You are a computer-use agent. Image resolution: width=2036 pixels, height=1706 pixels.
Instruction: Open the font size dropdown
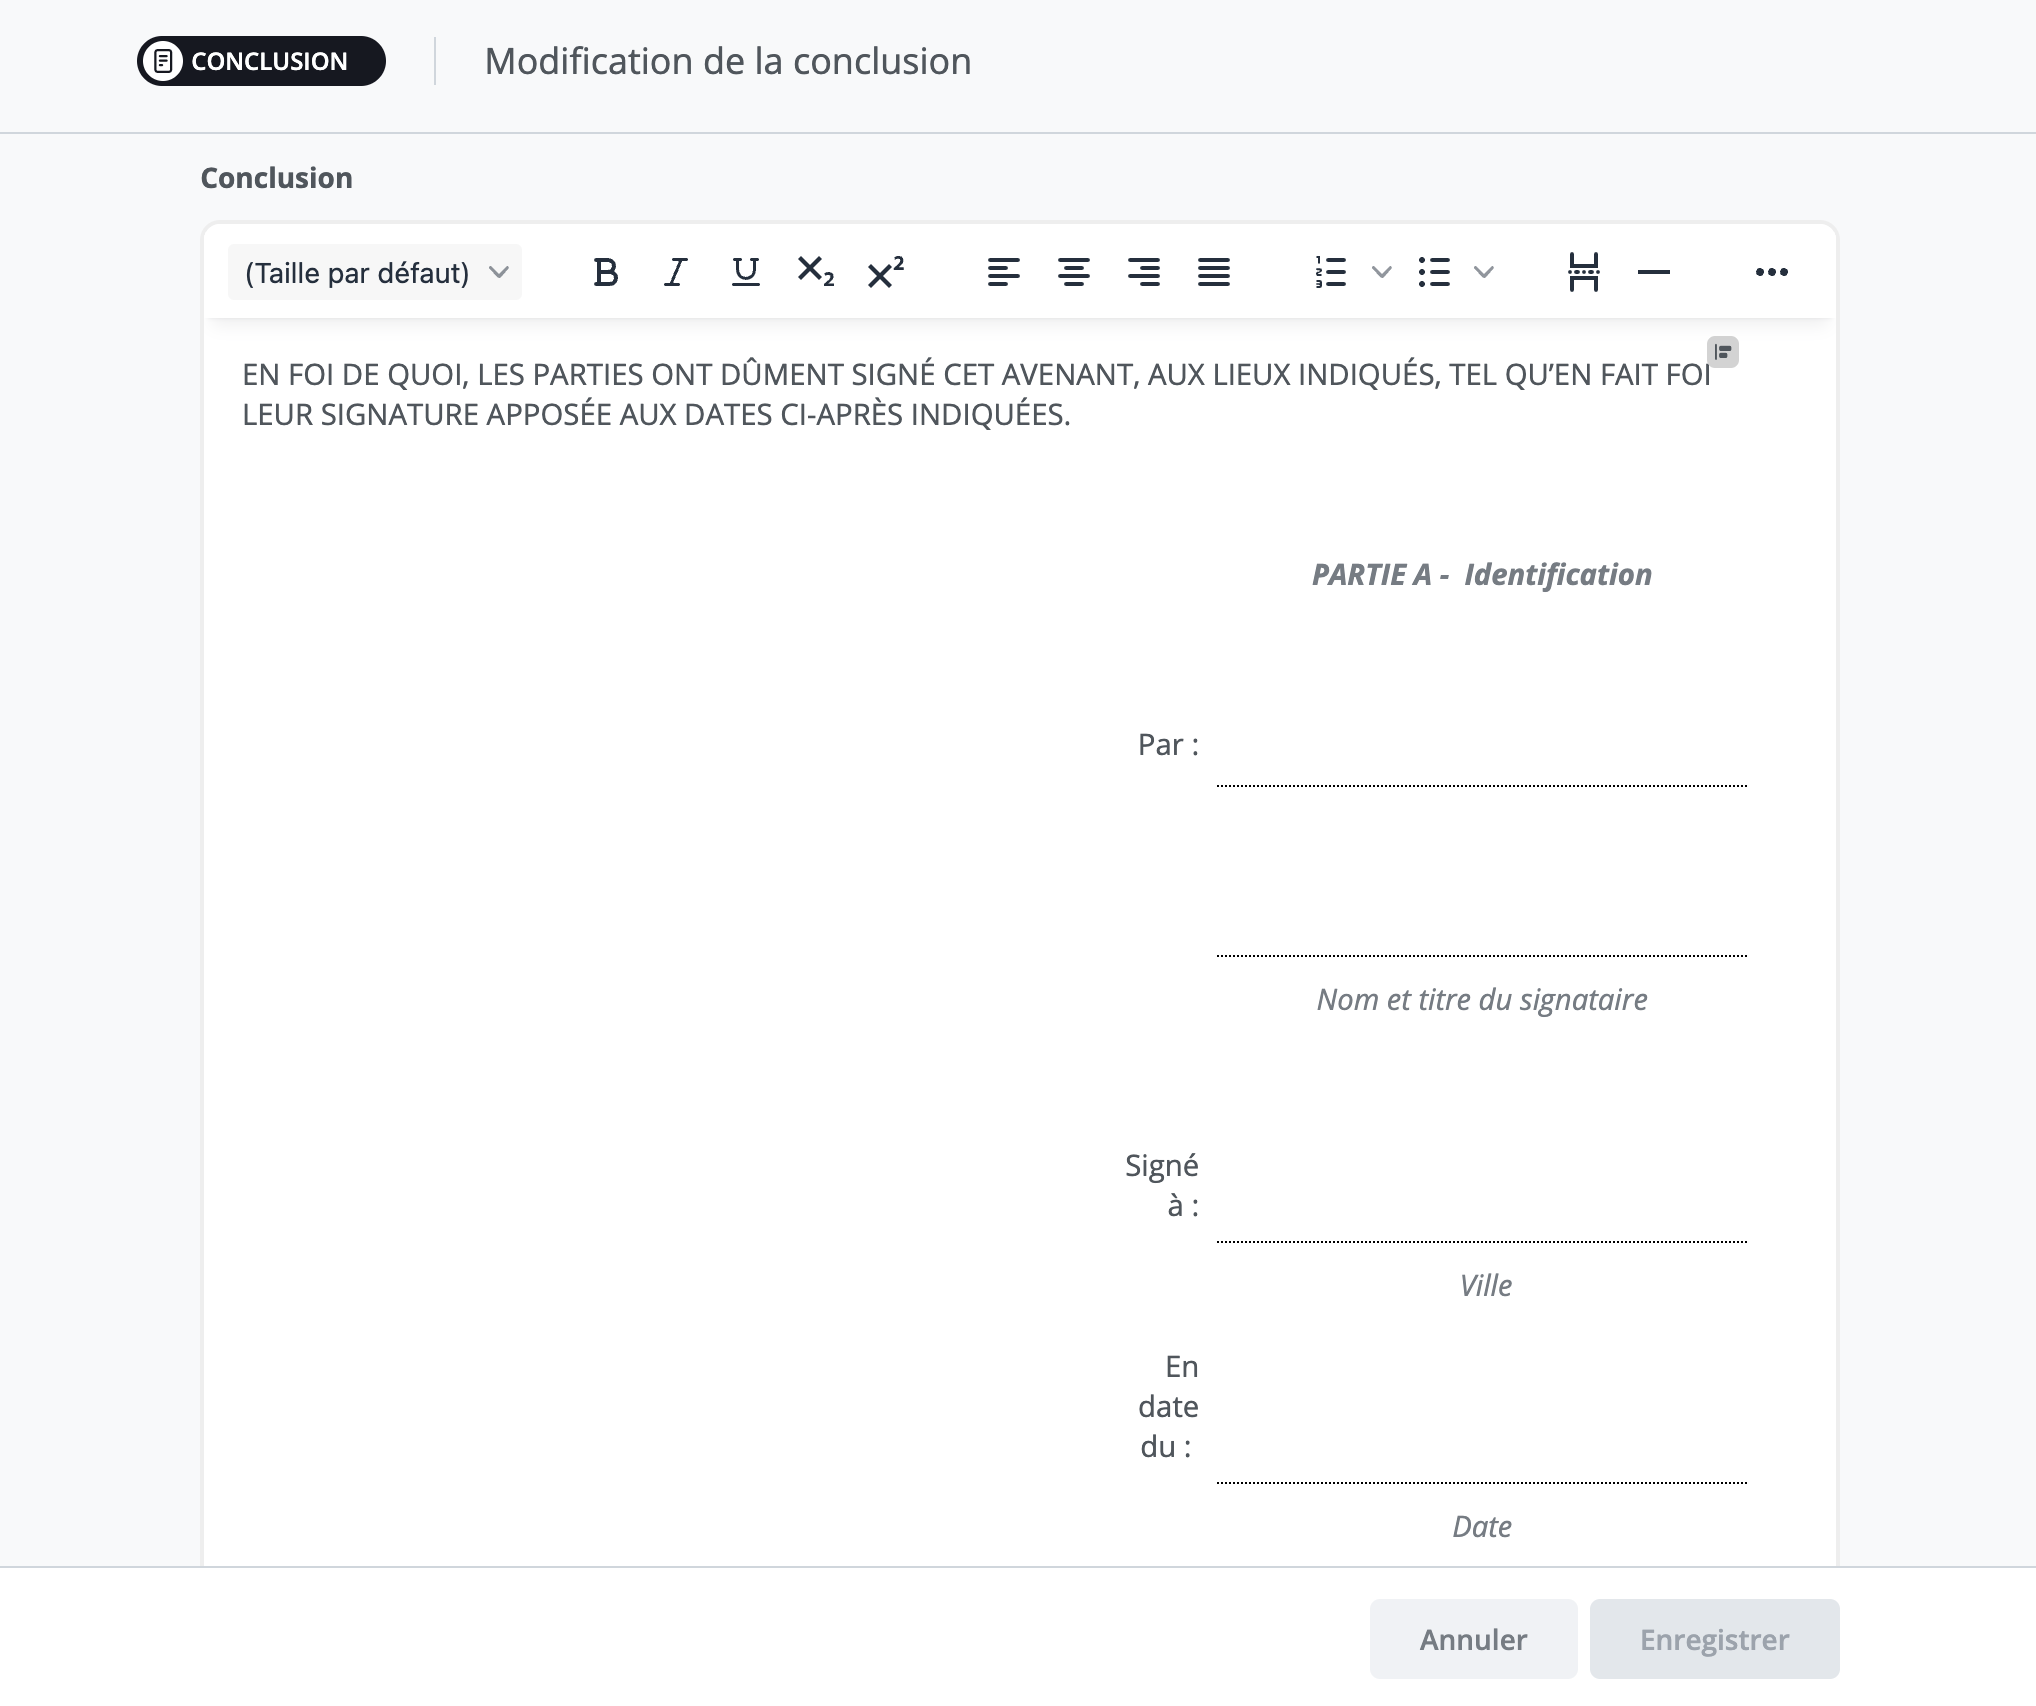375,272
